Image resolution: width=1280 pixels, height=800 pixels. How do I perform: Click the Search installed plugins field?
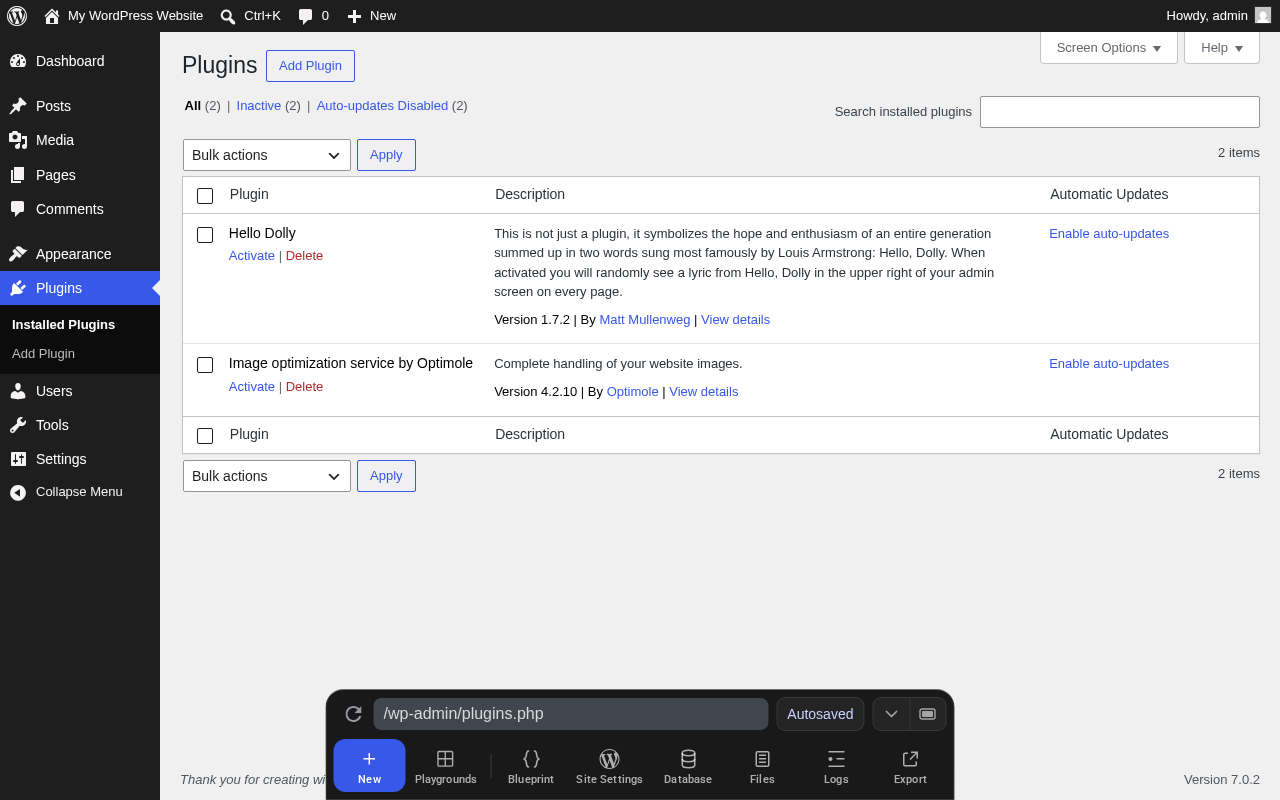click(1120, 112)
